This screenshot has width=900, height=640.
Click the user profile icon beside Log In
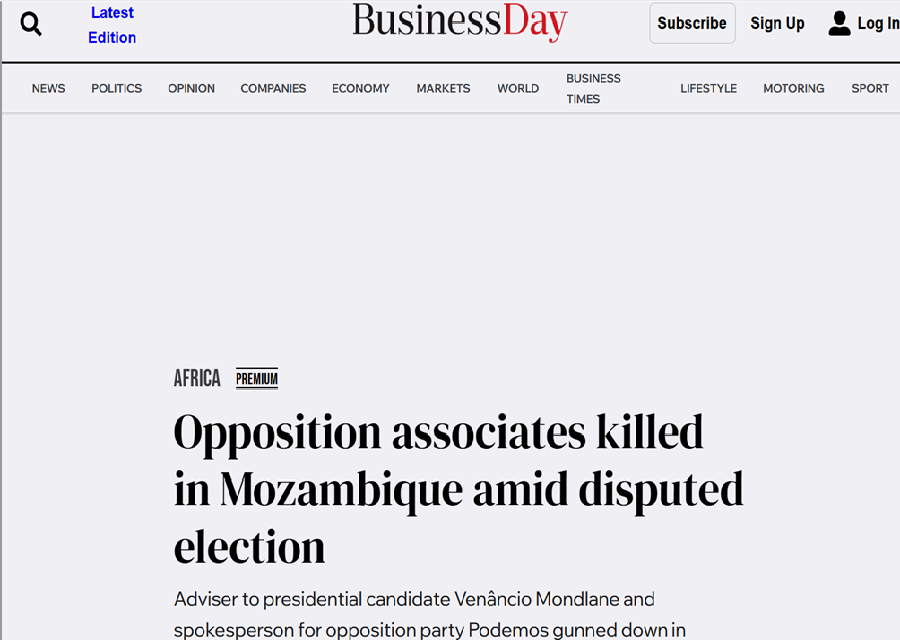coord(839,24)
